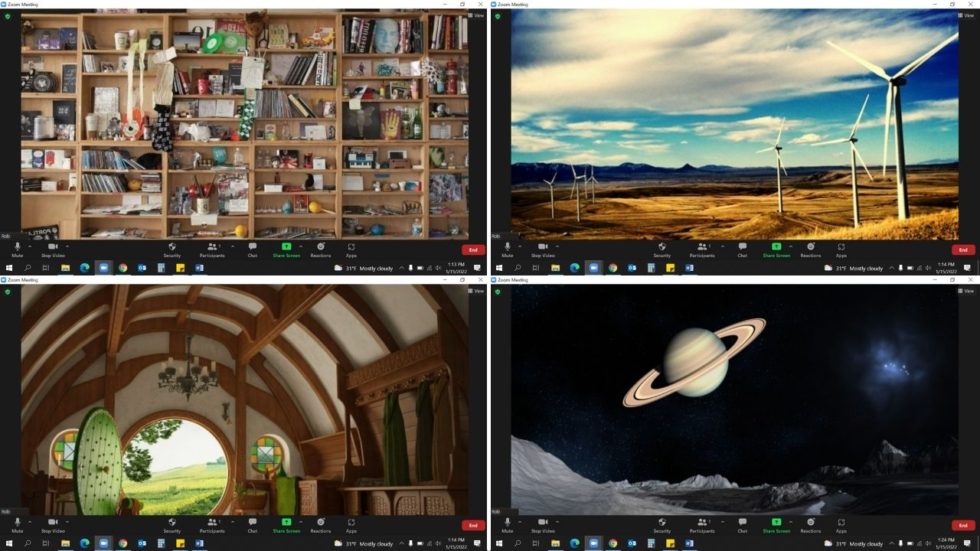Toggle Mute in the Saturn background meeting
The width and height of the screenshot is (980, 551).
(507, 524)
